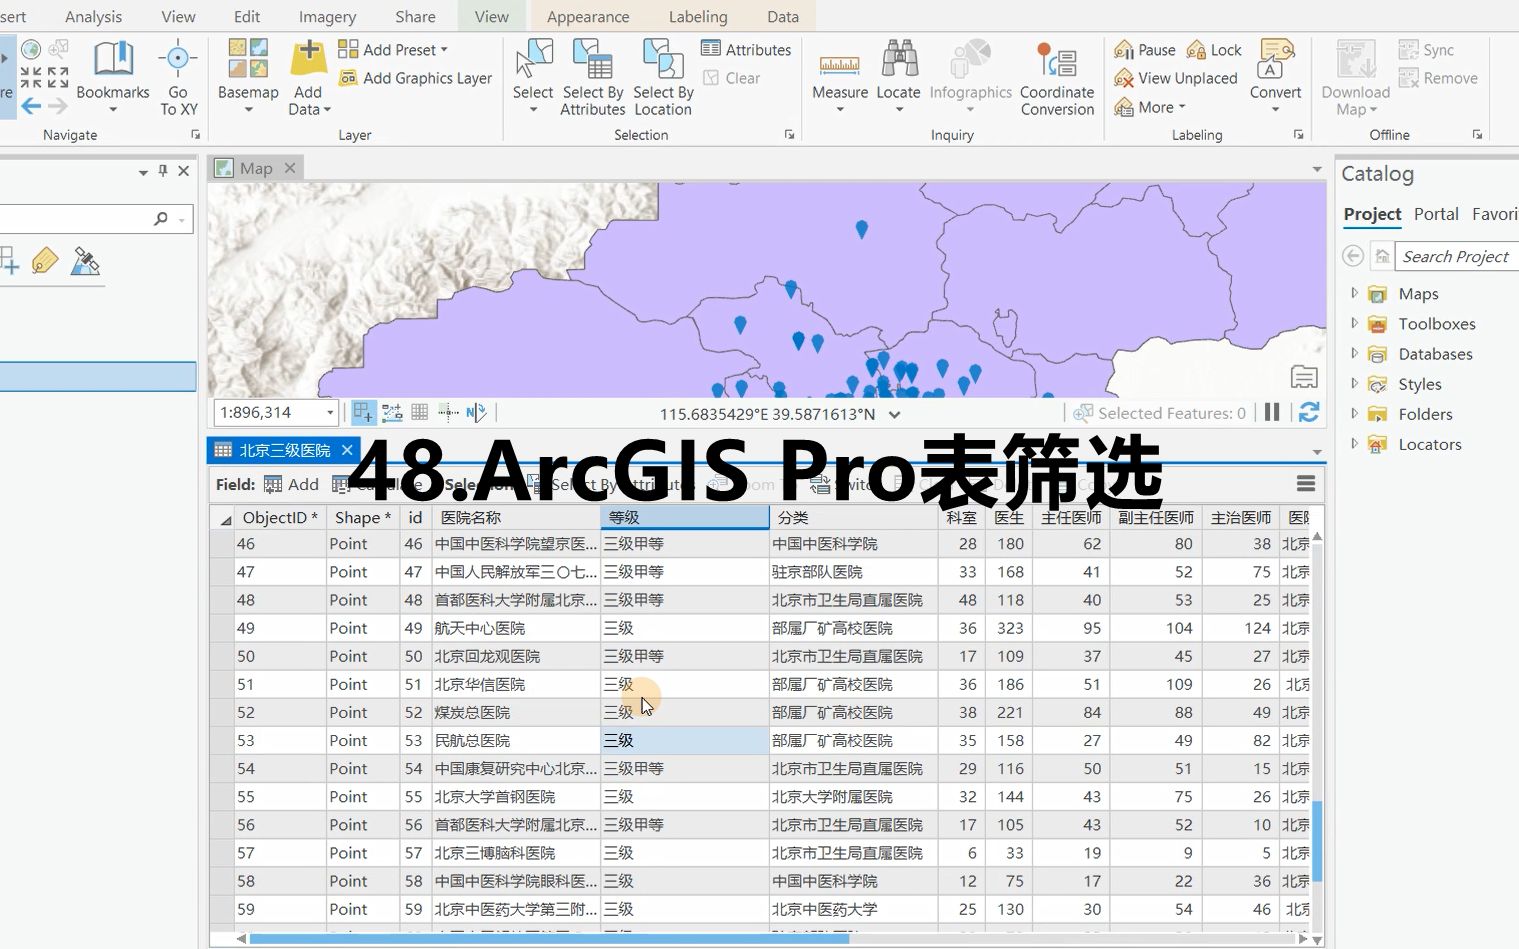Open the Locate tool

pyautogui.click(x=898, y=76)
